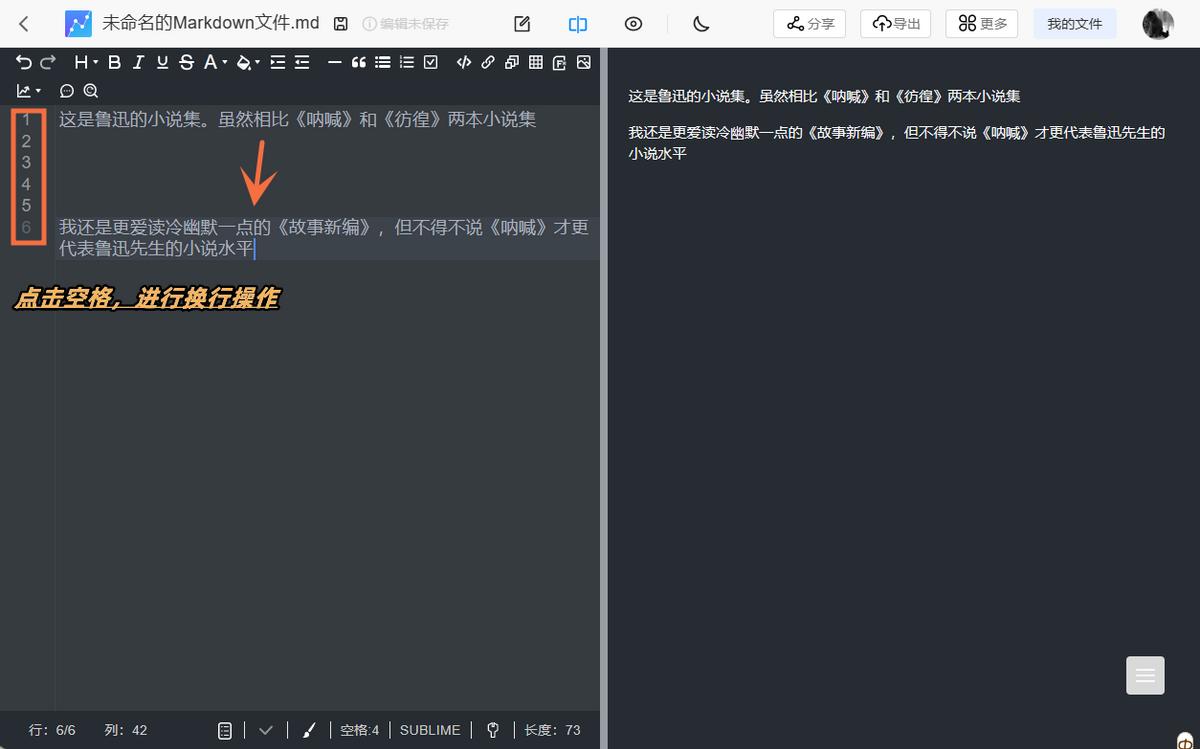This screenshot has height=749, width=1200.
Task: Click the 分享 button
Action: pyautogui.click(x=809, y=23)
